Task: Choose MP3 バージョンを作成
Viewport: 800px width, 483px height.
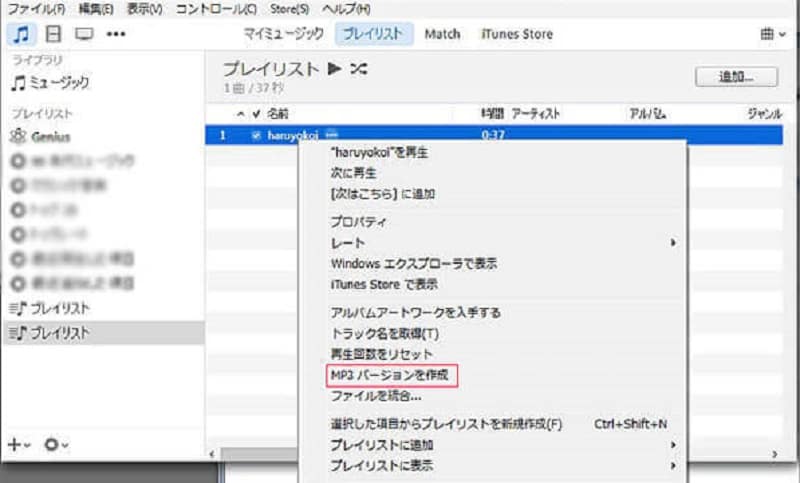Action: 390,375
